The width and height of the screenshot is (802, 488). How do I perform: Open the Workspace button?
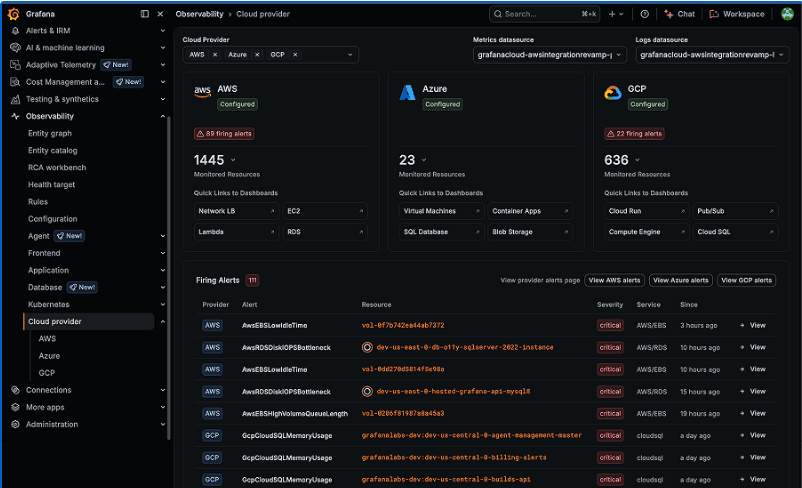(x=737, y=14)
